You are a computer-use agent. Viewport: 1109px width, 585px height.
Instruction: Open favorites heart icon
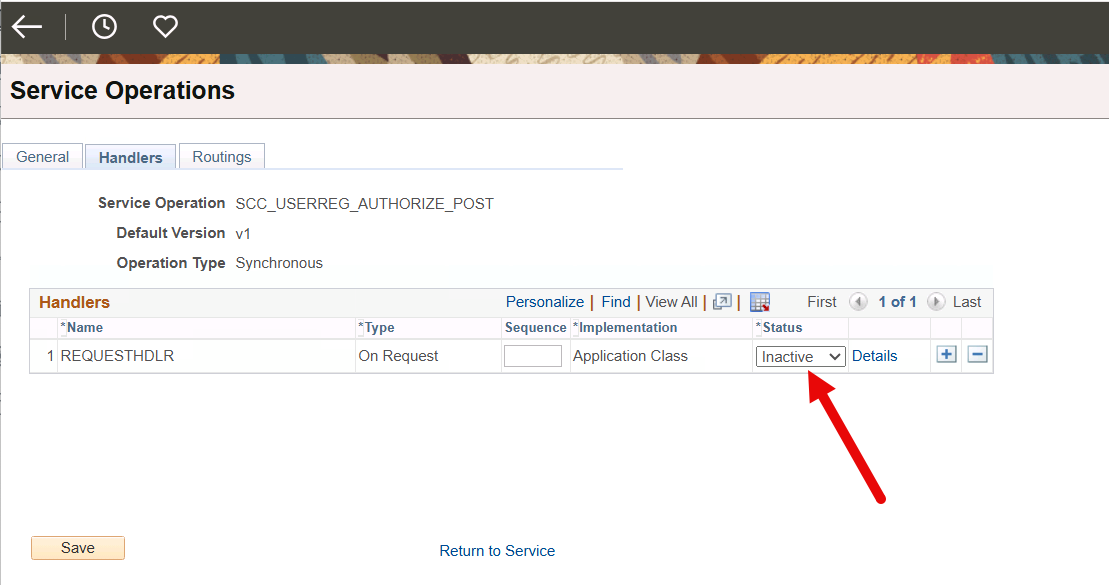[165, 27]
